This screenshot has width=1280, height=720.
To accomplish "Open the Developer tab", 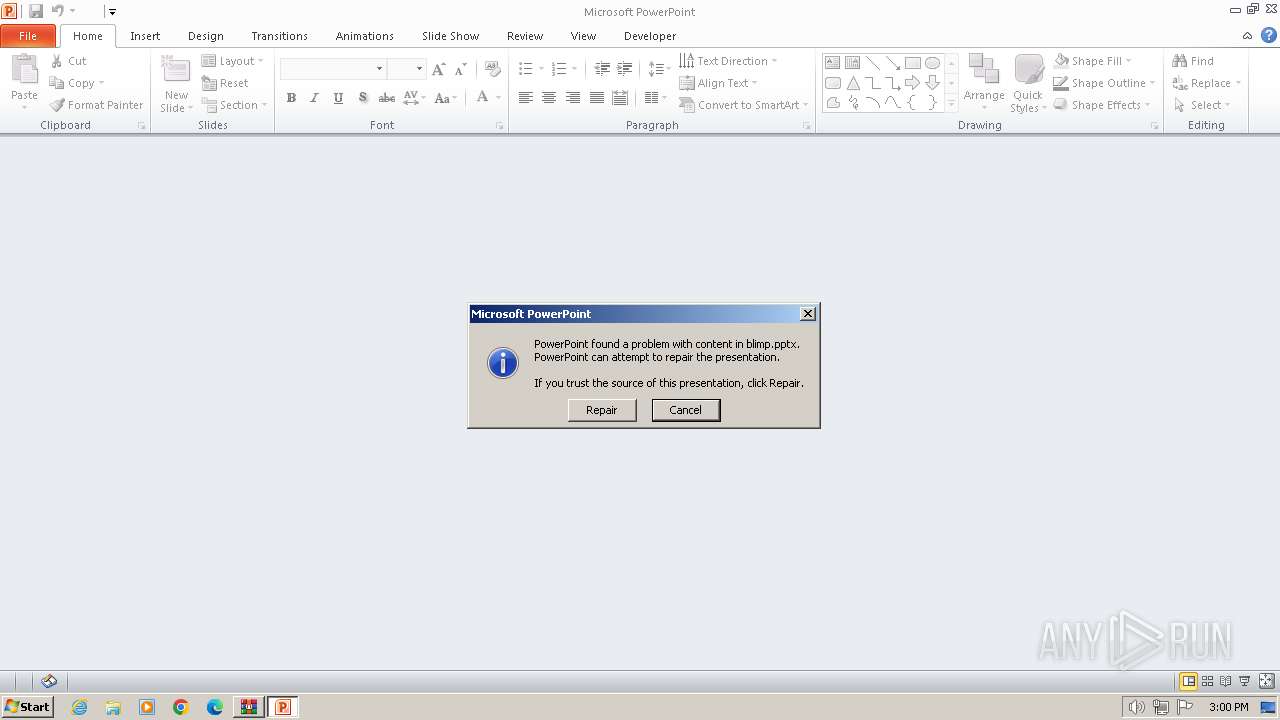I will click(650, 36).
